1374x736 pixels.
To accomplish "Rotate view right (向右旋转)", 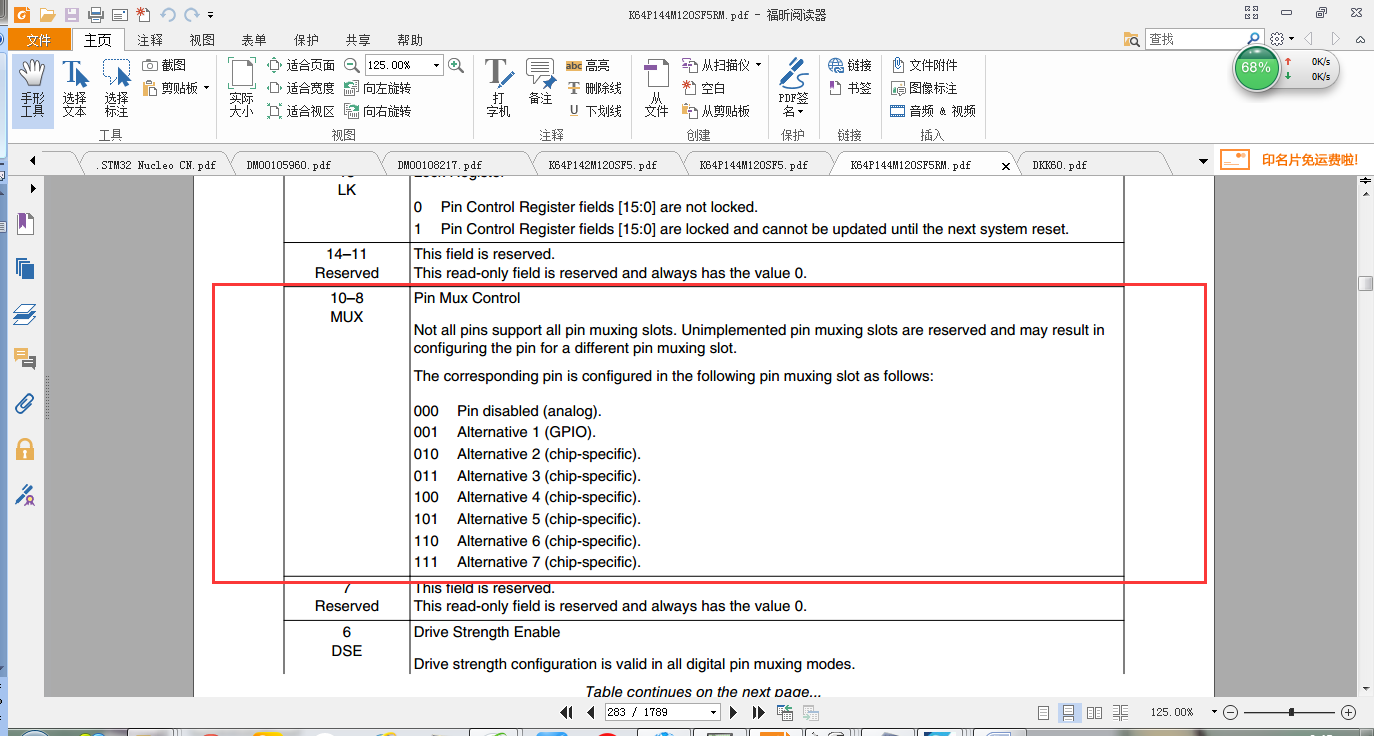I will pyautogui.click(x=377, y=111).
